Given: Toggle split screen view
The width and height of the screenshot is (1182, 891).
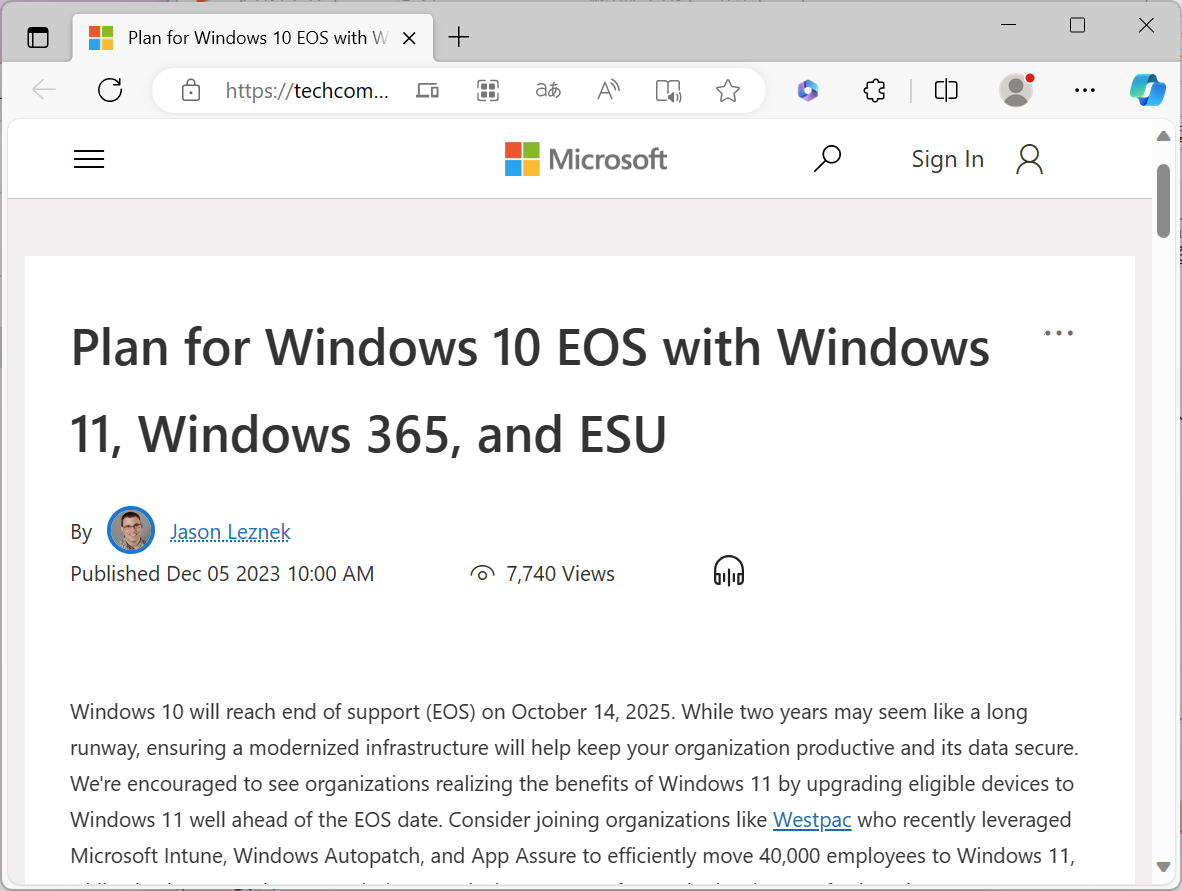Looking at the screenshot, I should pos(946,90).
